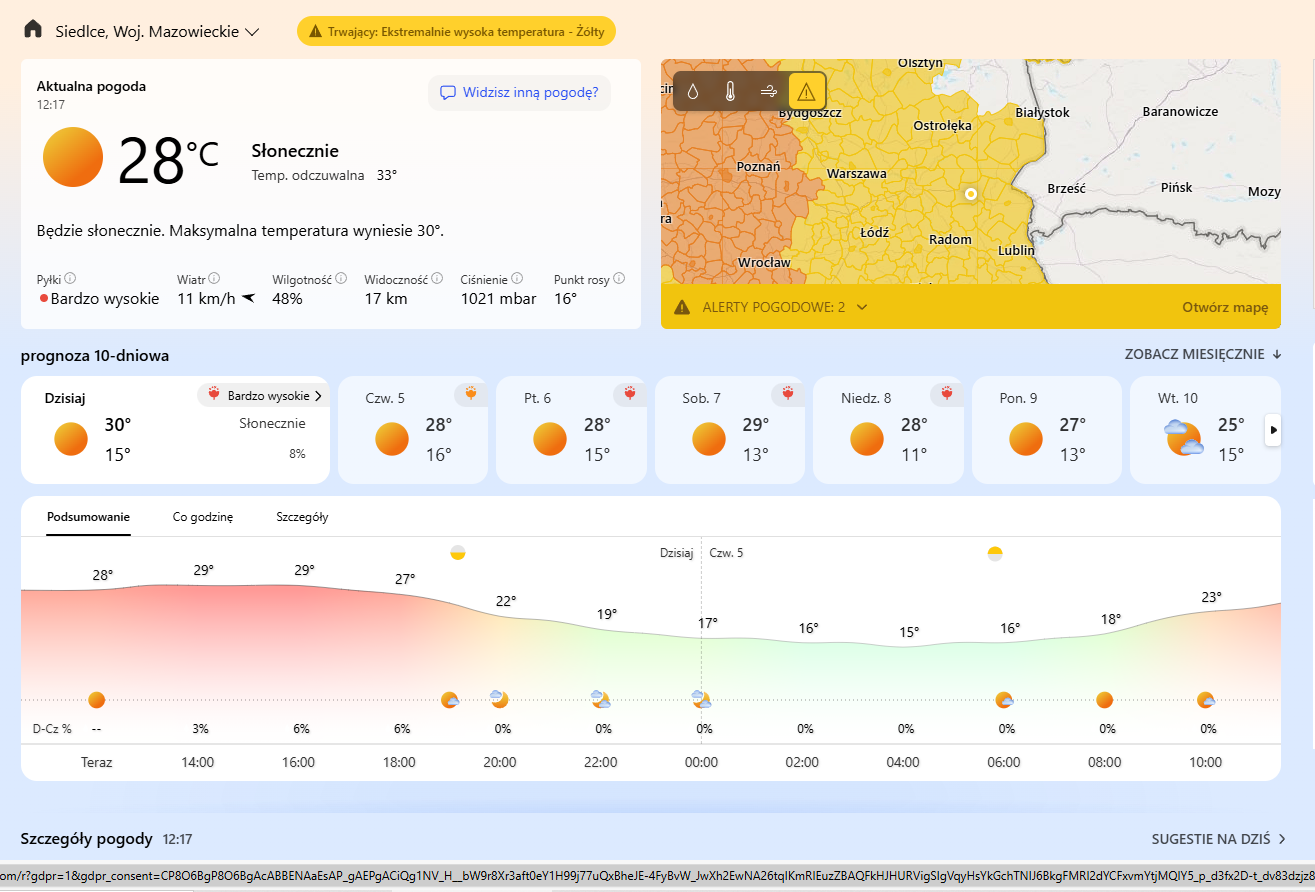Switch map to the temperature thermometer layer
The height and width of the screenshot is (892, 1315).
[731, 92]
